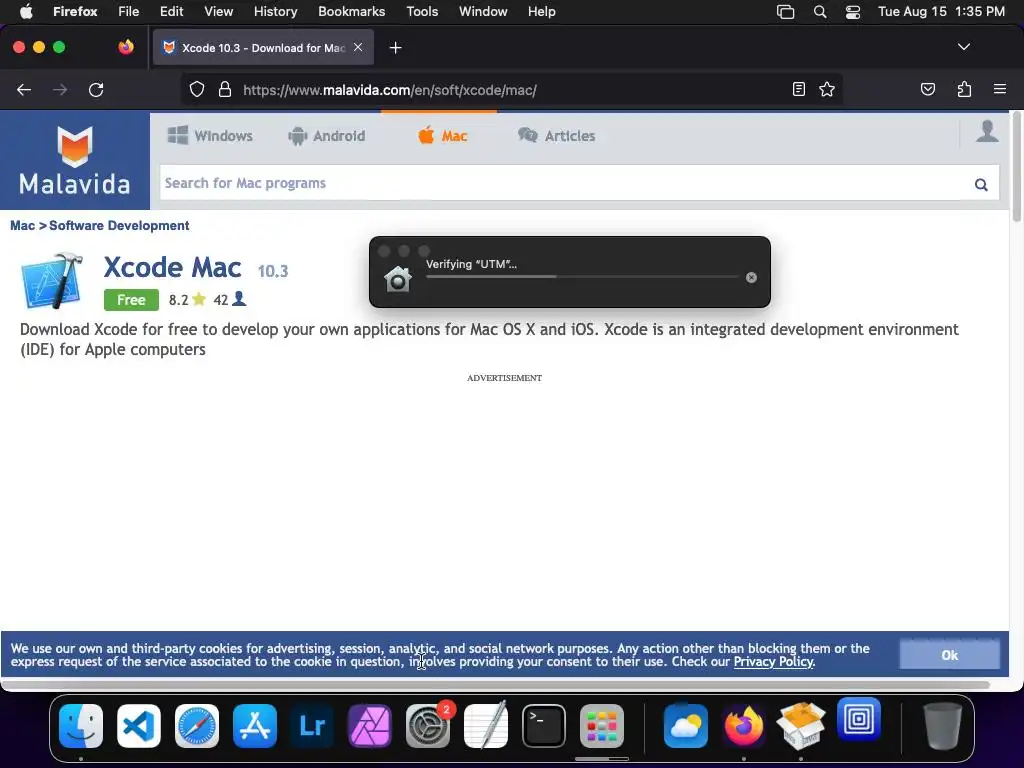Viewport: 1024px width, 768px height.
Task: Click the Malavida logo
Action: 74,161
